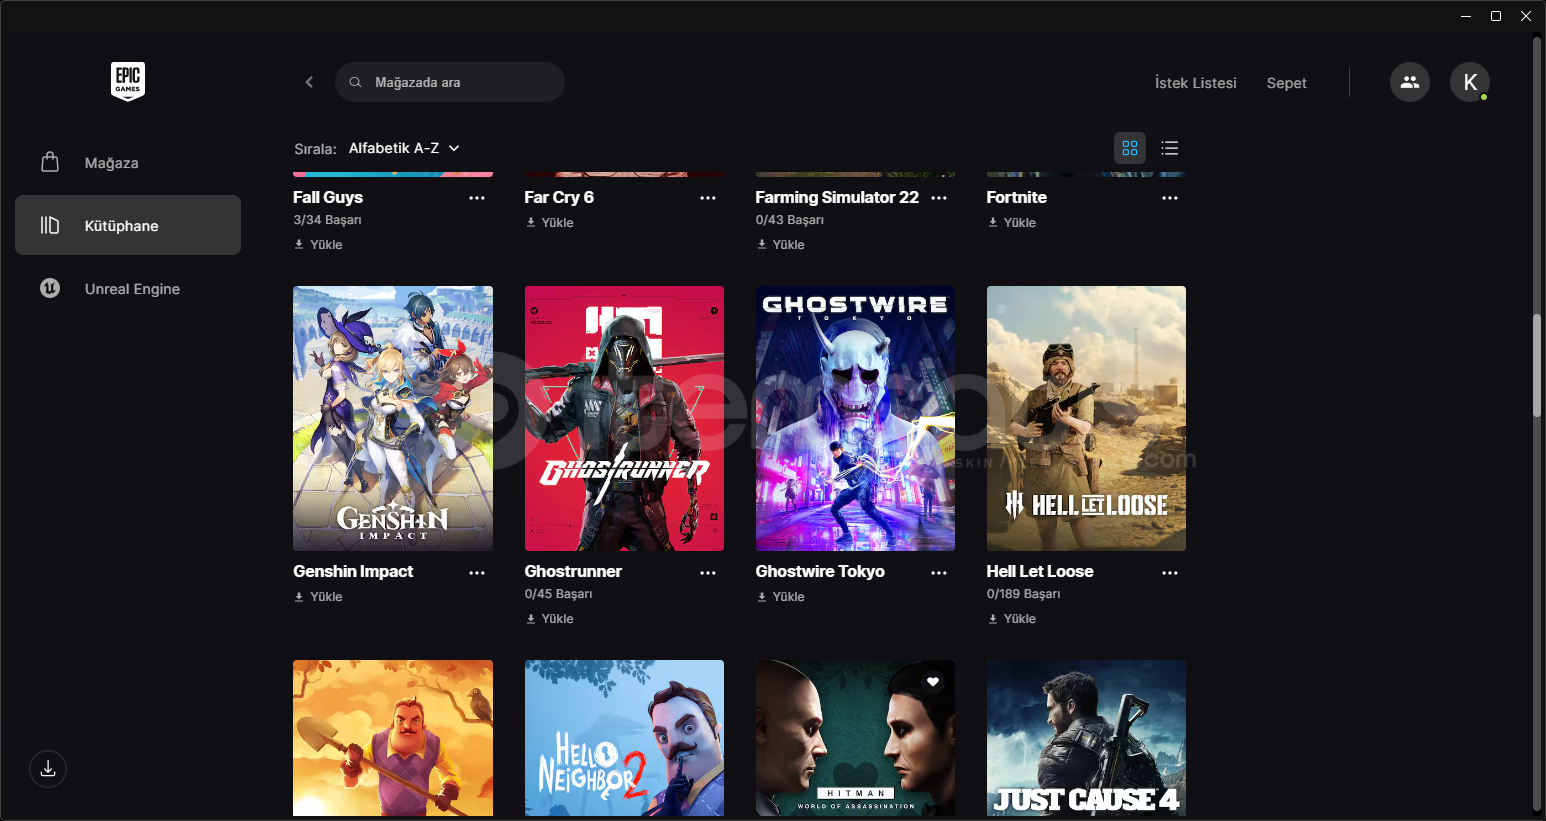This screenshot has width=1546, height=821.
Task: Open the K profile avatar menu
Action: click(1470, 82)
